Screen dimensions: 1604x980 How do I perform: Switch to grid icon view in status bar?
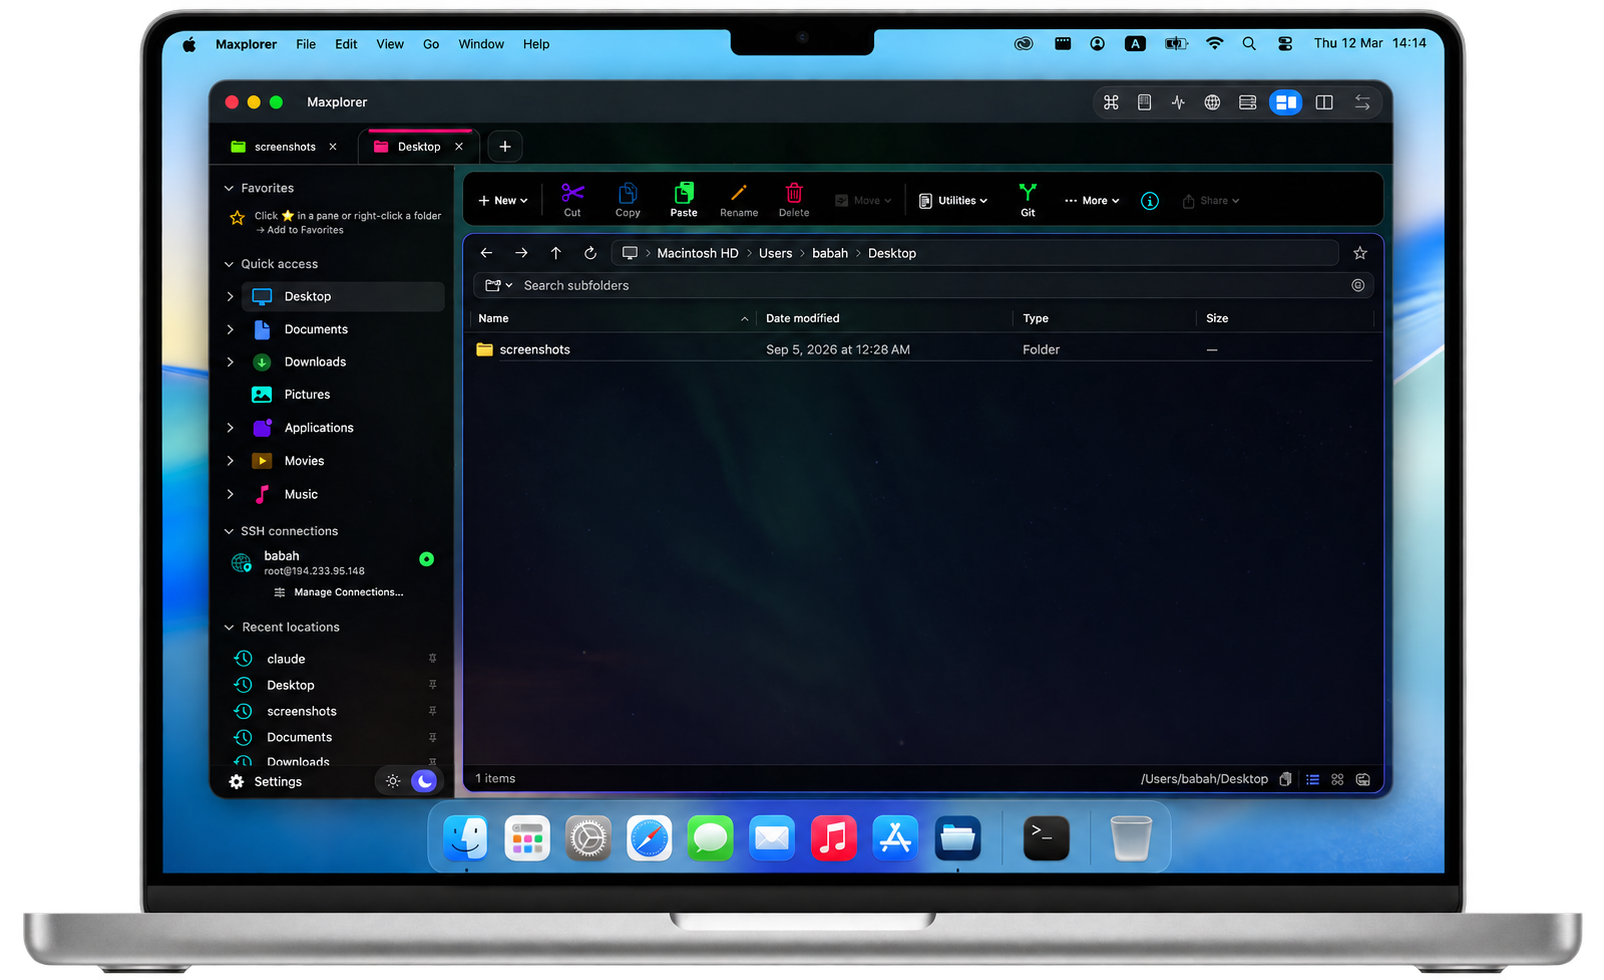pos(1337,779)
